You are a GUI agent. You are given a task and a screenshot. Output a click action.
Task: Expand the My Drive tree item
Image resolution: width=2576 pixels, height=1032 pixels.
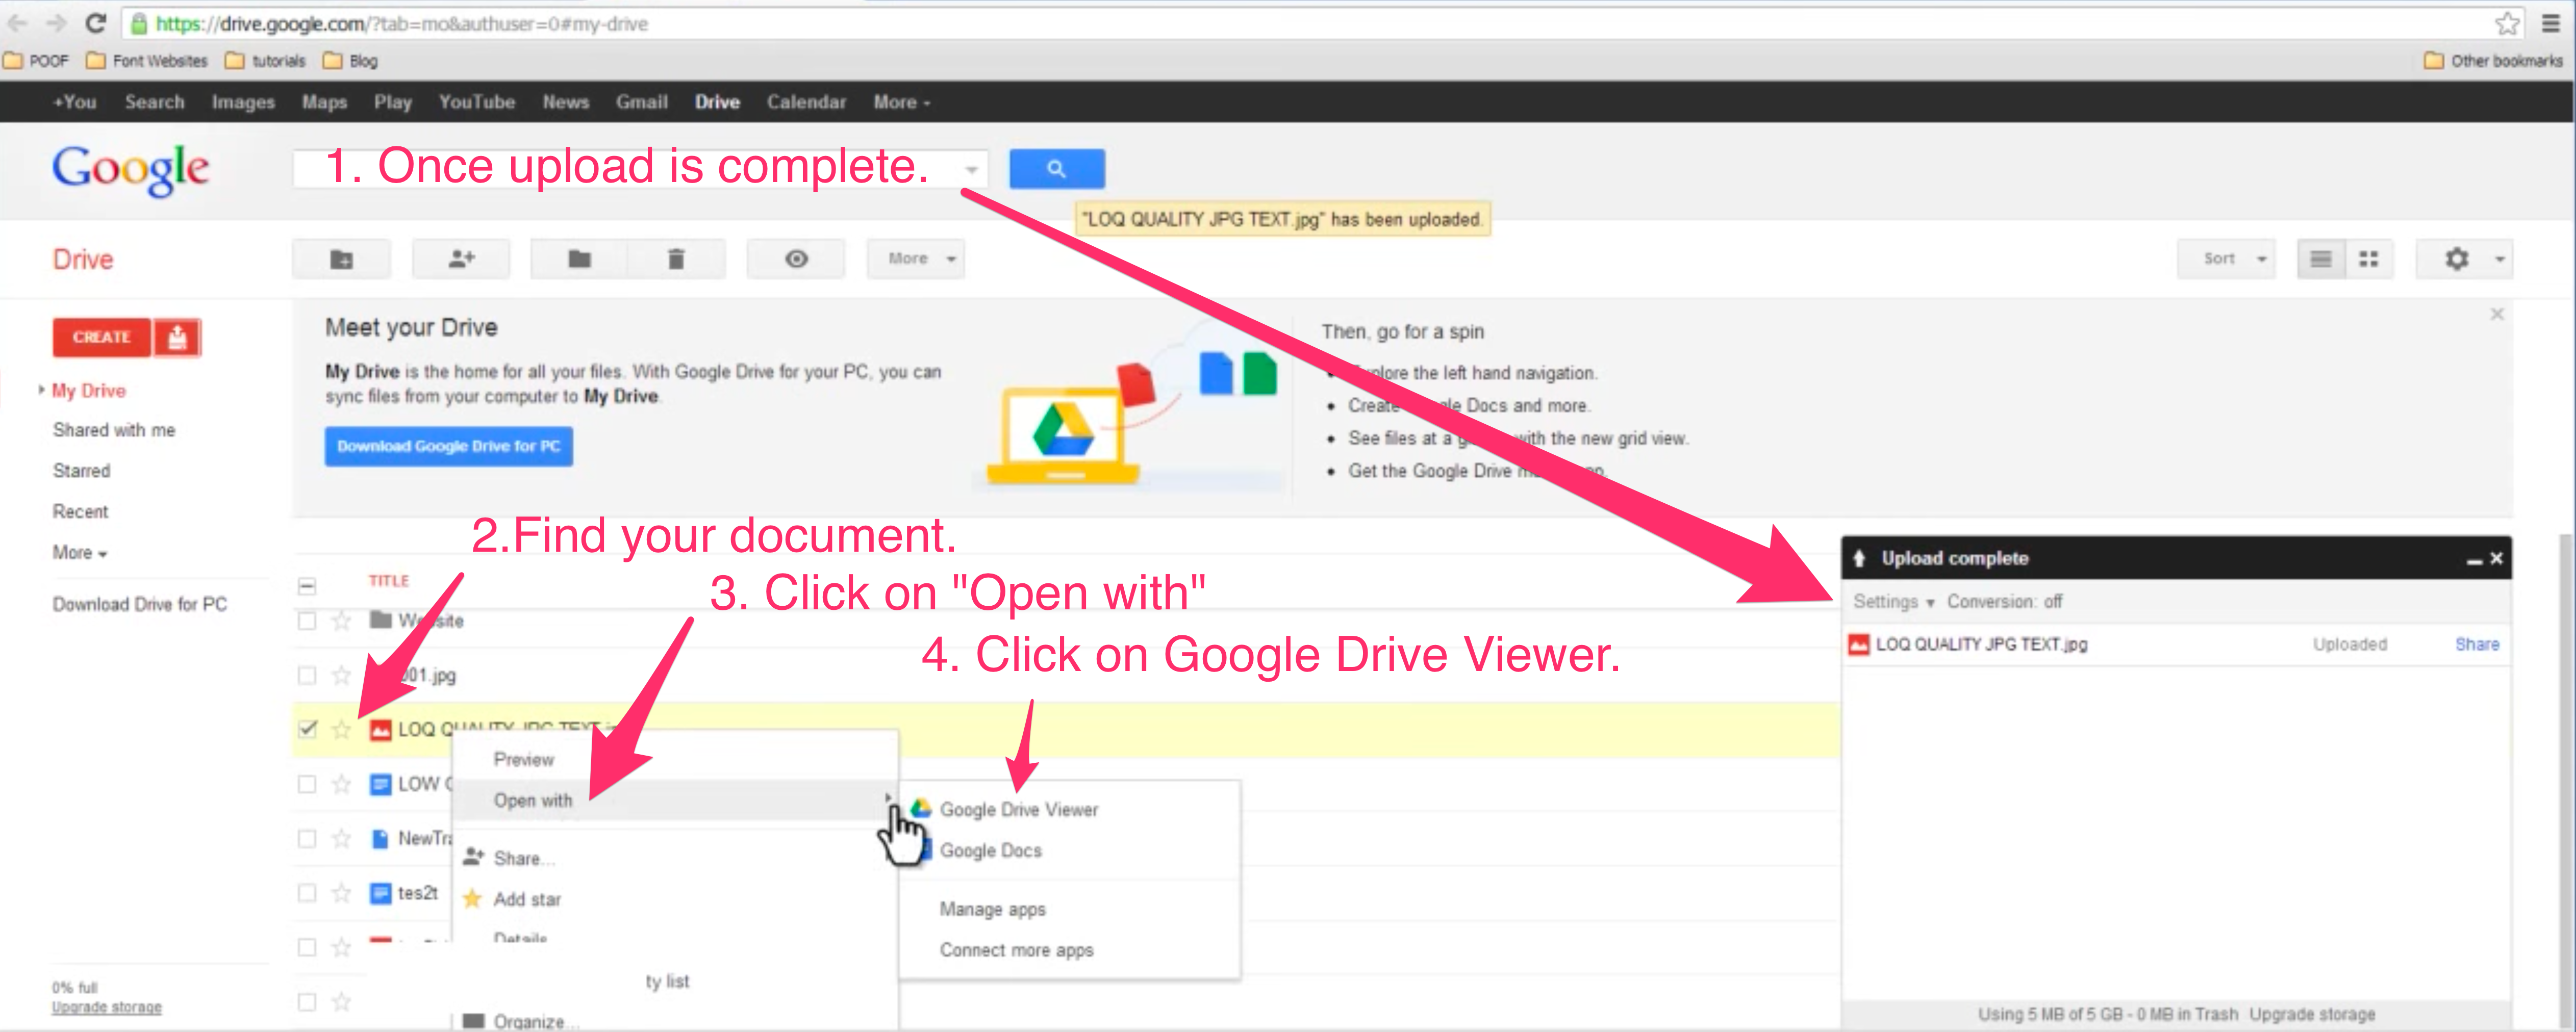click(41, 389)
